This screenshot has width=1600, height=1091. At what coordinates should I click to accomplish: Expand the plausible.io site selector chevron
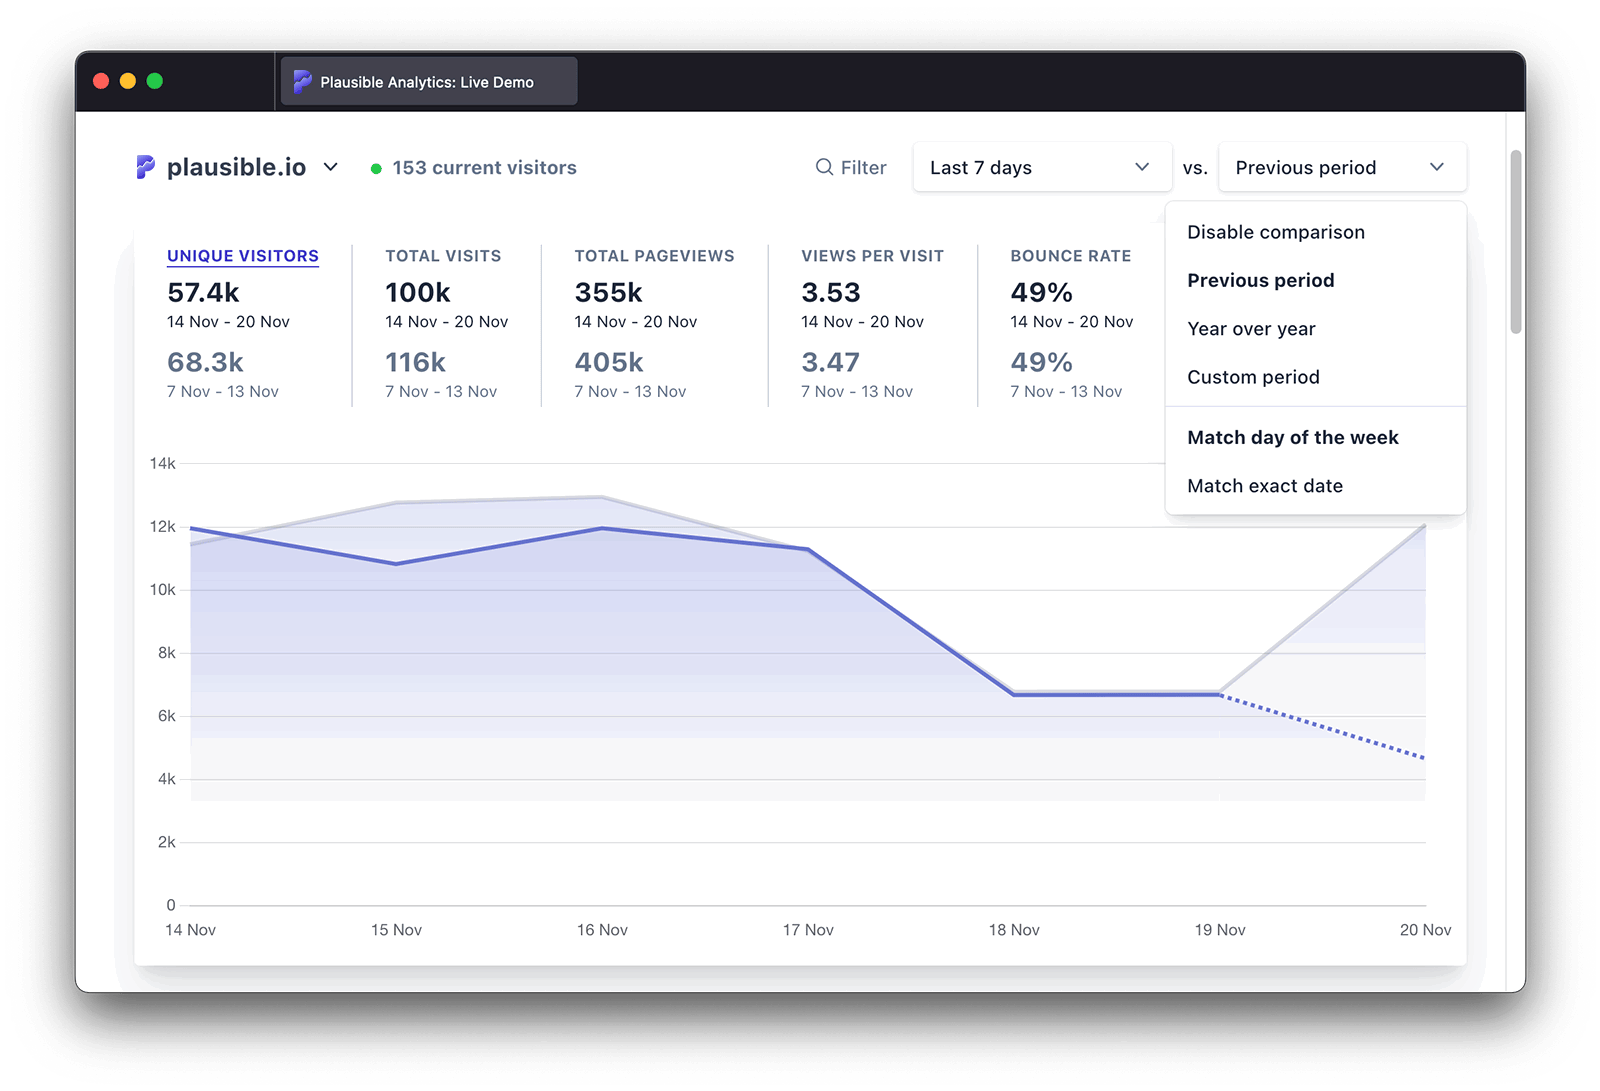[x=331, y=167]
